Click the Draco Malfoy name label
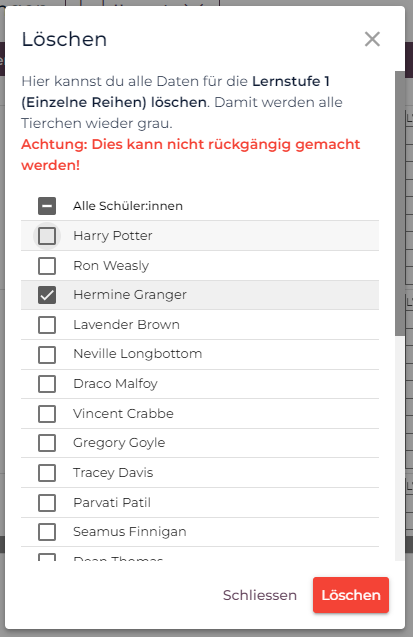Image resolution: width=413 pixels, height=637 pixels. pyautogui.click(x=115, y=384)
